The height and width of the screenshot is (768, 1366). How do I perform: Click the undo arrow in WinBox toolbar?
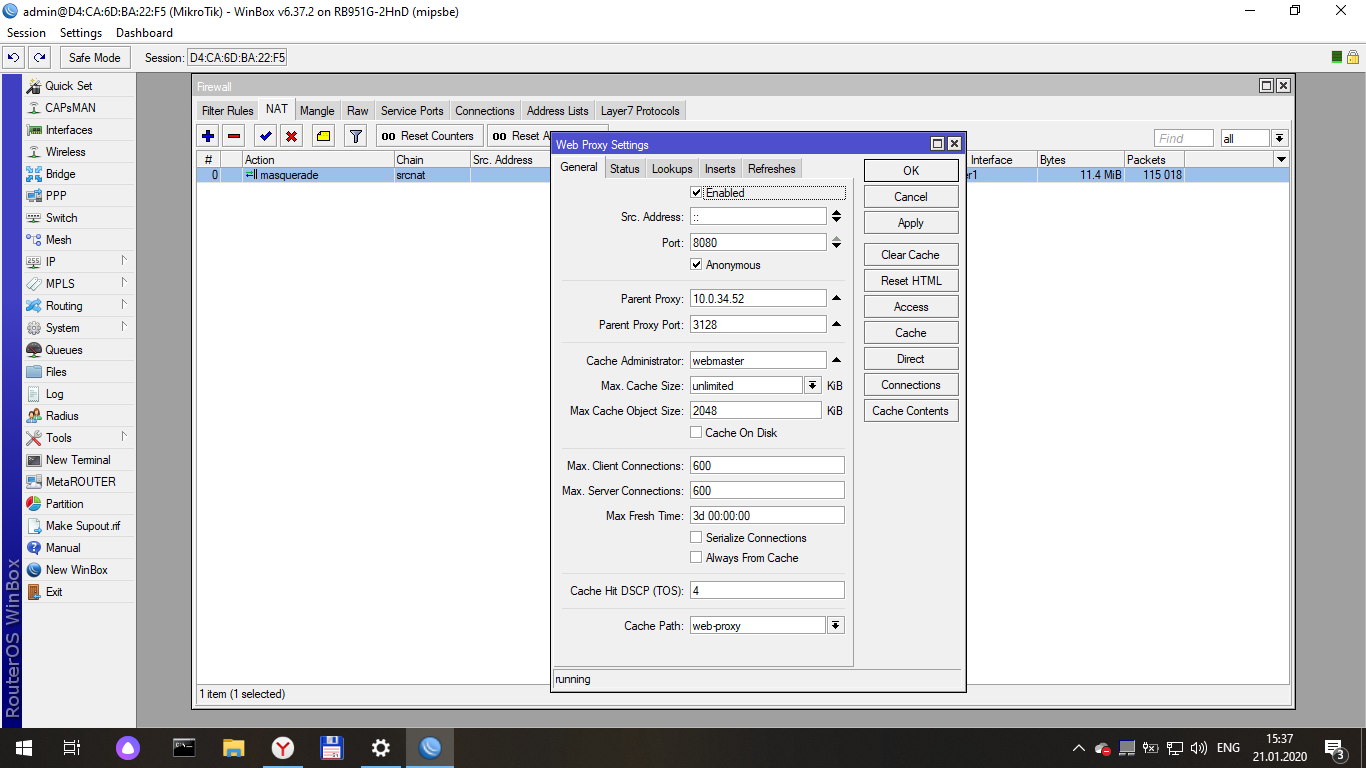14,58
